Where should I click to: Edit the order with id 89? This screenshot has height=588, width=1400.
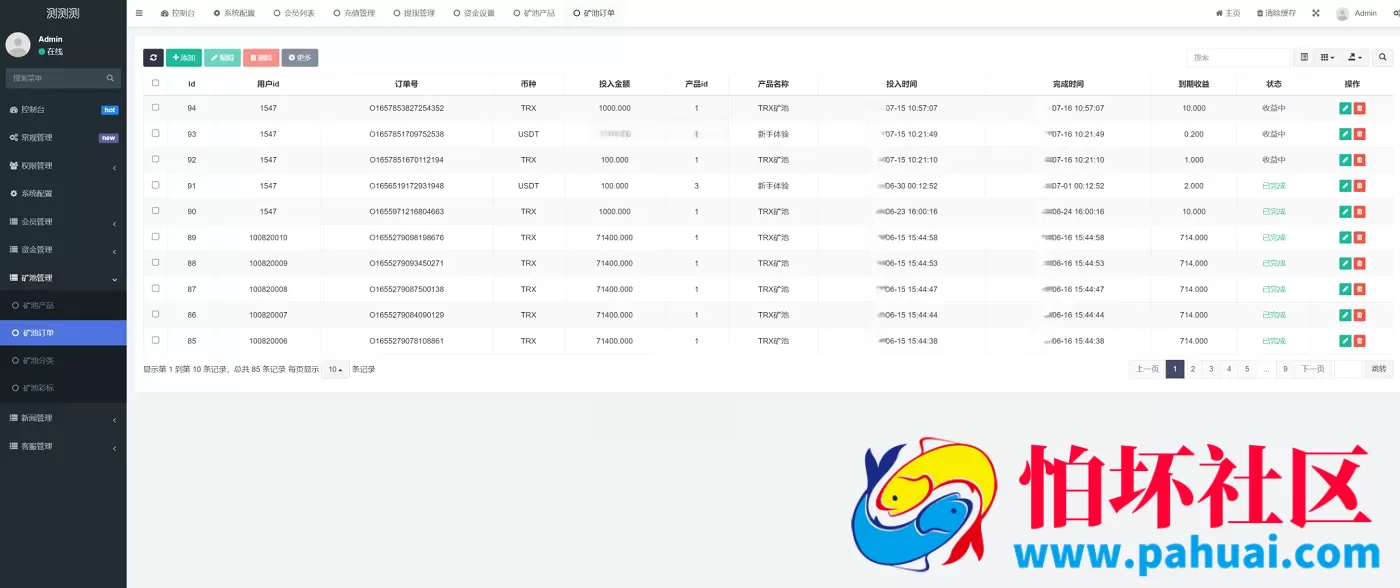tap(1345, 238)
